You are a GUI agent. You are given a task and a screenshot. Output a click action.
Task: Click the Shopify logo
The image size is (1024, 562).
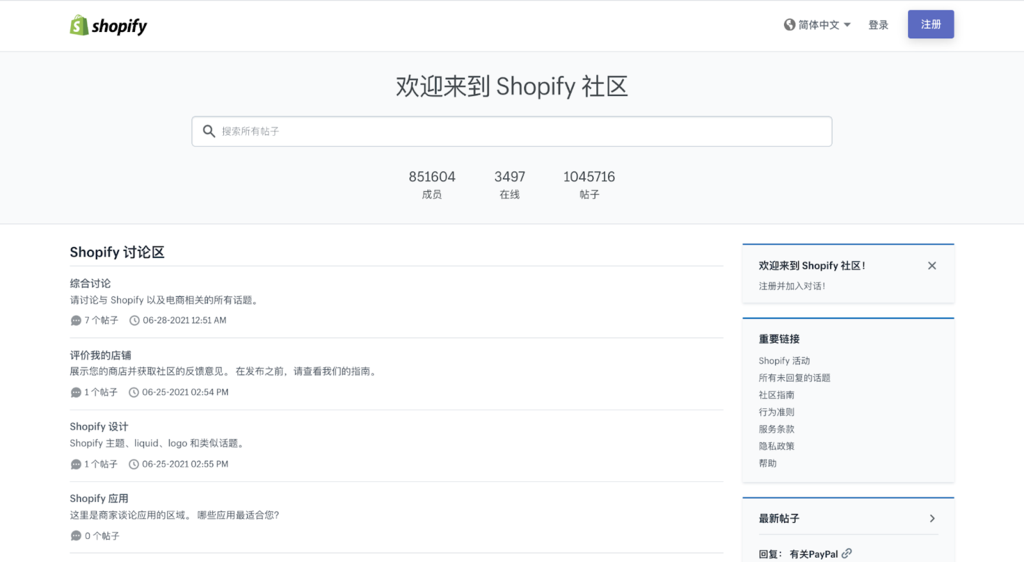click(x=108, y=25)
